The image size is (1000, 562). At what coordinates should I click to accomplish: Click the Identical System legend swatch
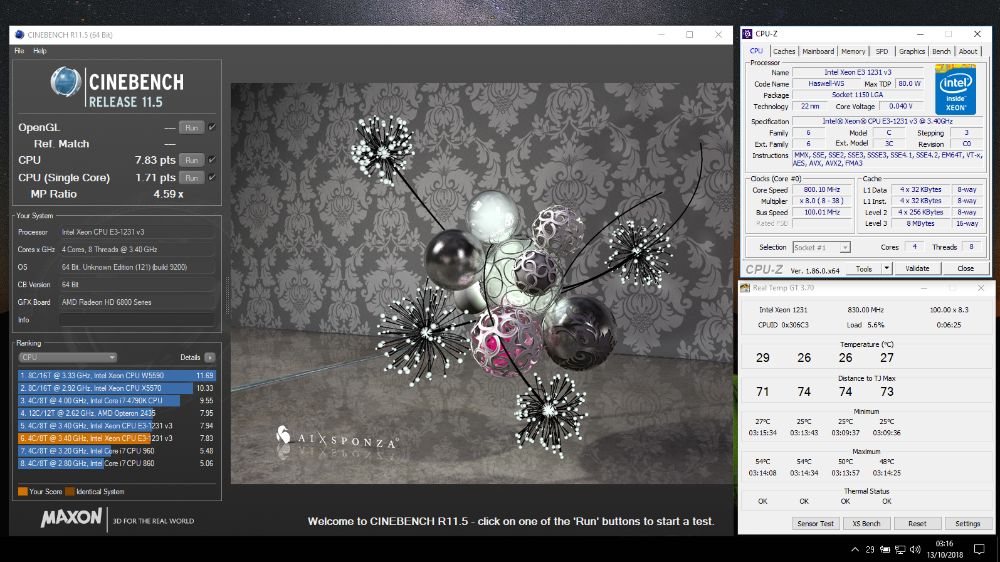tap(70, 492)
